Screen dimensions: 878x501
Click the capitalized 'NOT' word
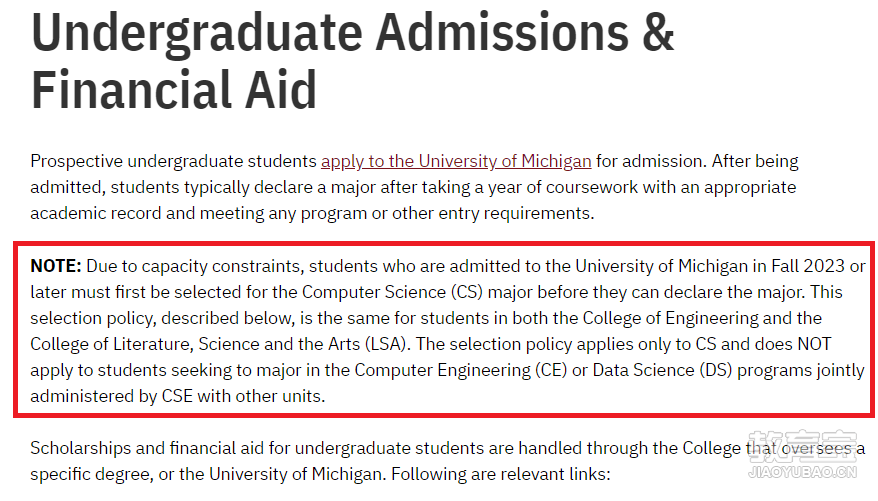tap(814, 344)
